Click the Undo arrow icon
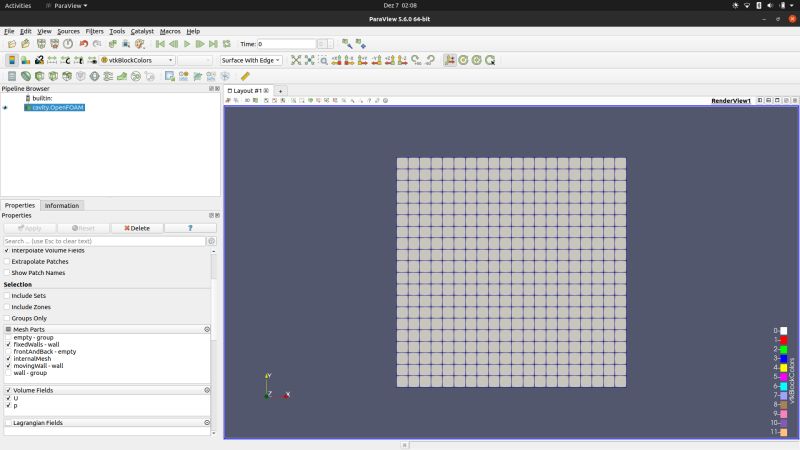The width and height of the screenshot is (800, 450). (84, 44)
